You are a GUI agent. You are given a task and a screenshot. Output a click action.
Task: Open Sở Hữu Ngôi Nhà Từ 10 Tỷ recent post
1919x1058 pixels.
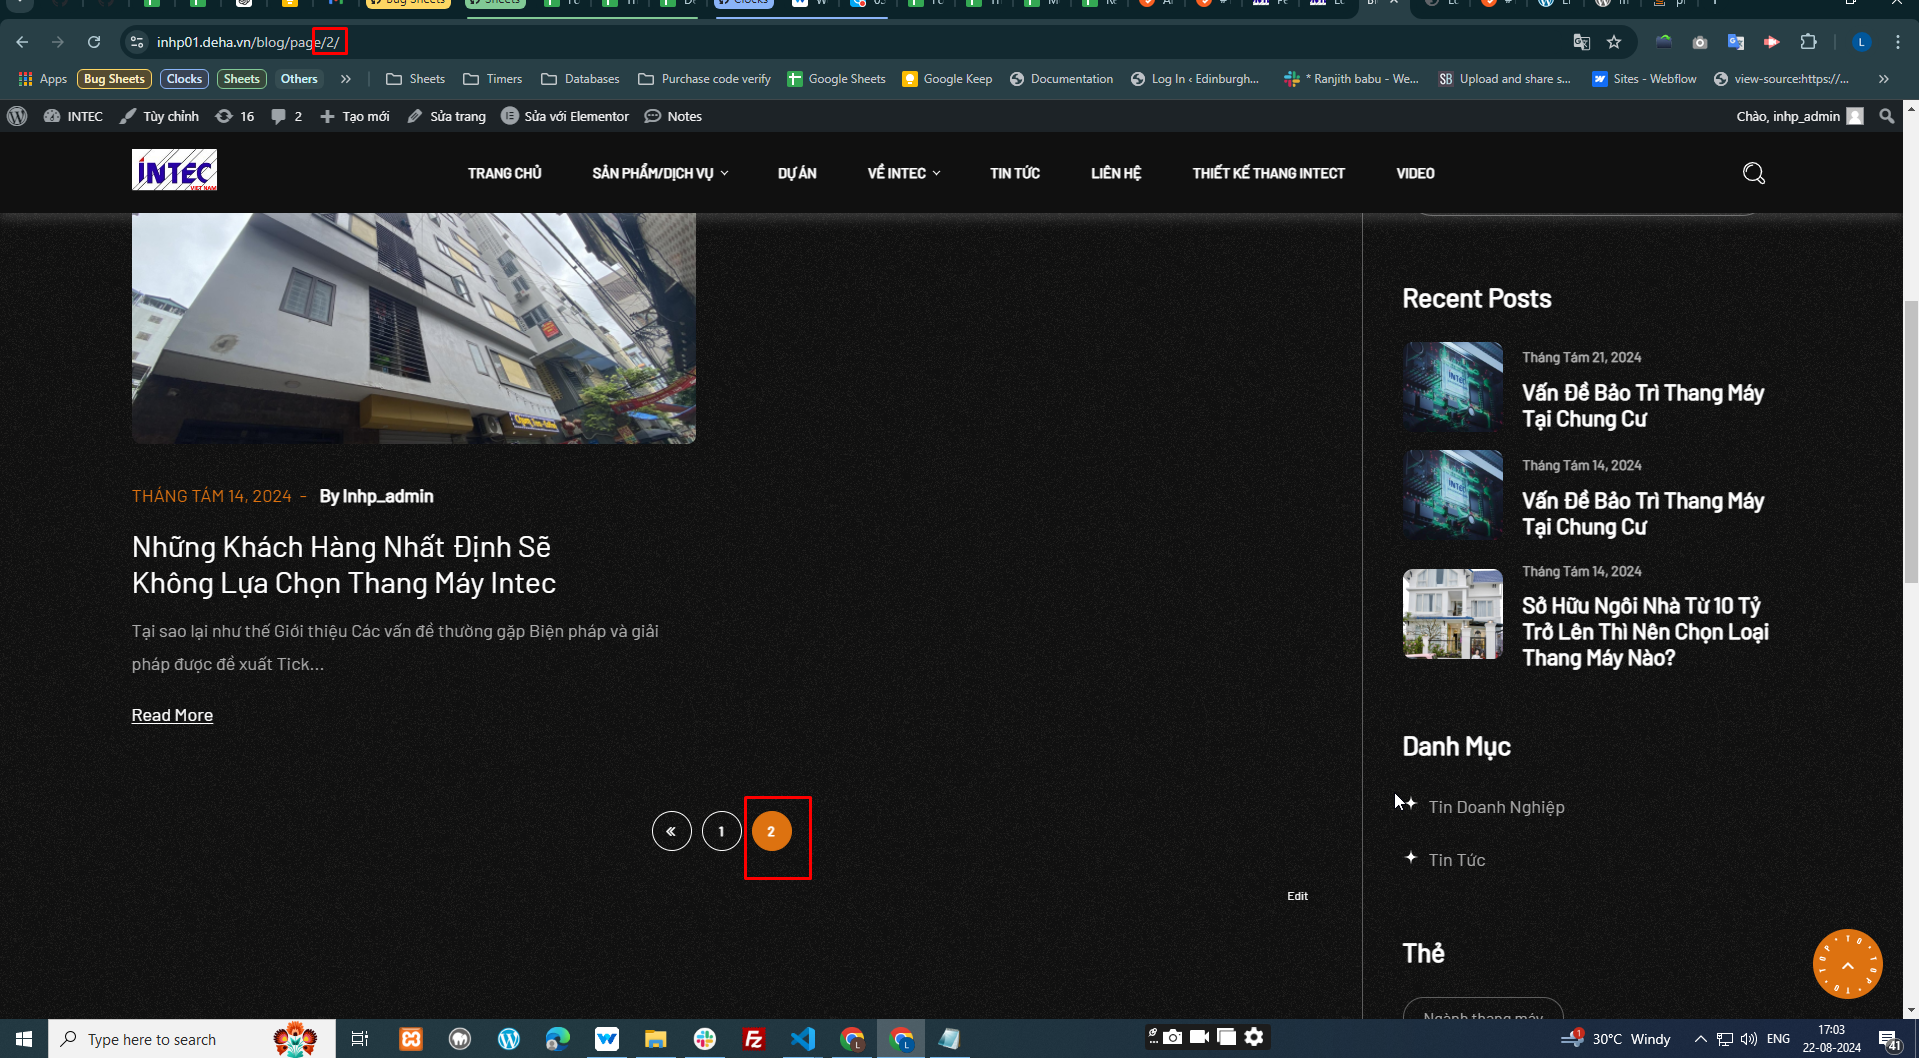click(1645, 632)
